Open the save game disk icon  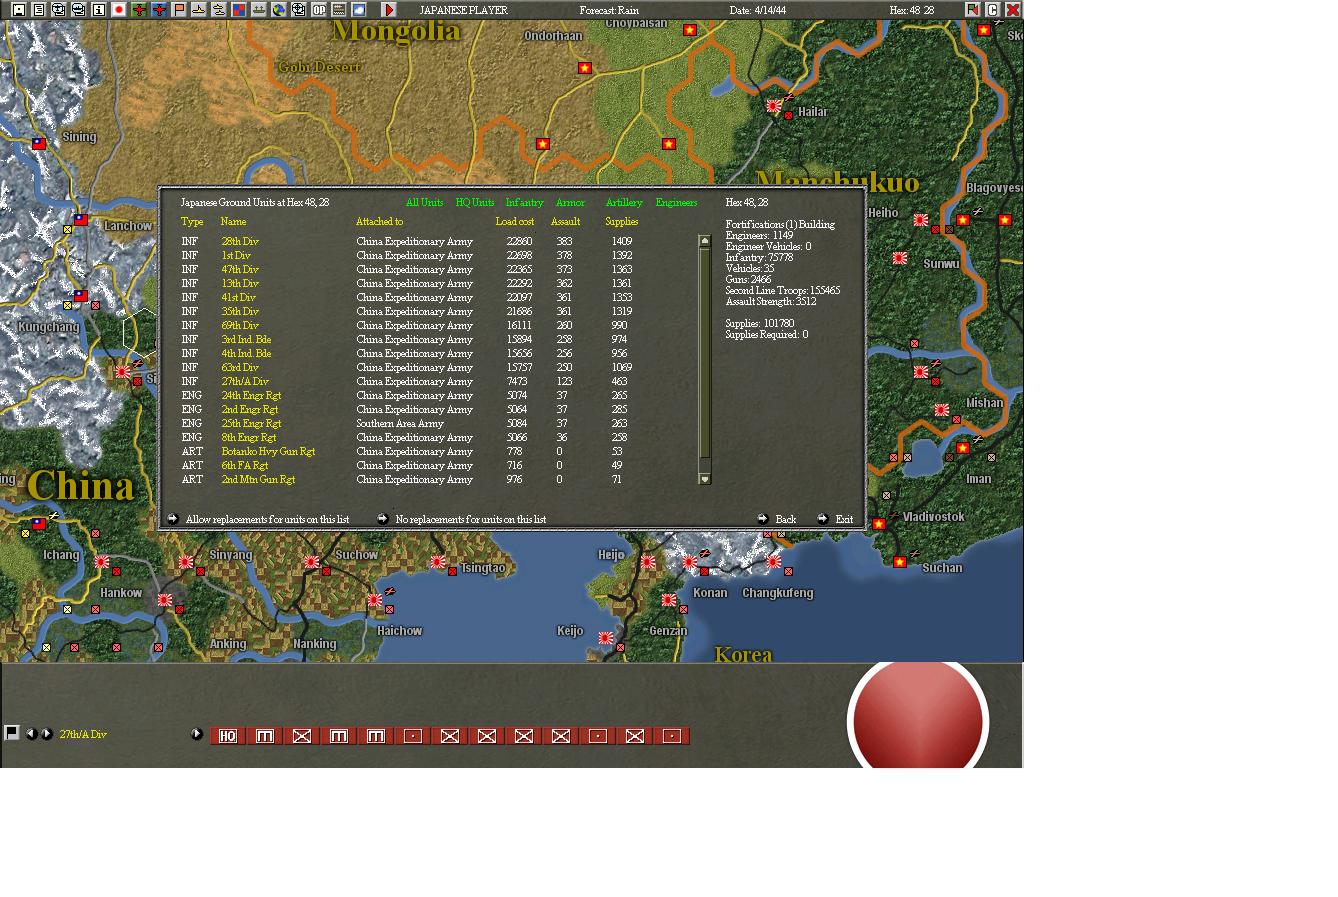[19, 10]
